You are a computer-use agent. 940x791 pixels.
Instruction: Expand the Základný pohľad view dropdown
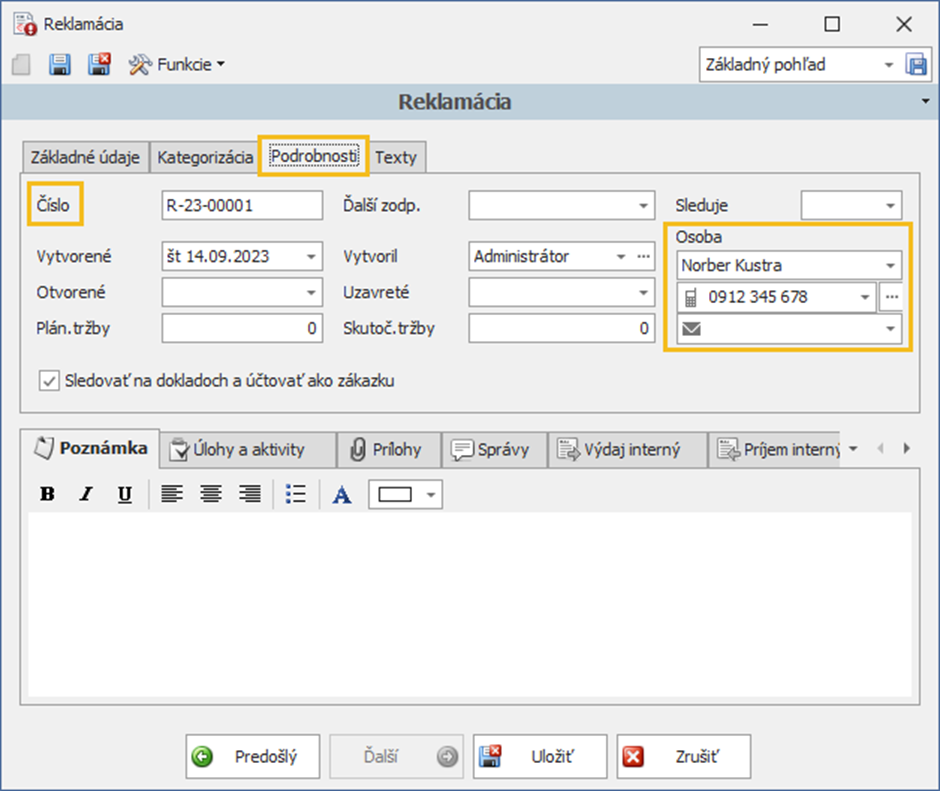click(x=888, y=65)
